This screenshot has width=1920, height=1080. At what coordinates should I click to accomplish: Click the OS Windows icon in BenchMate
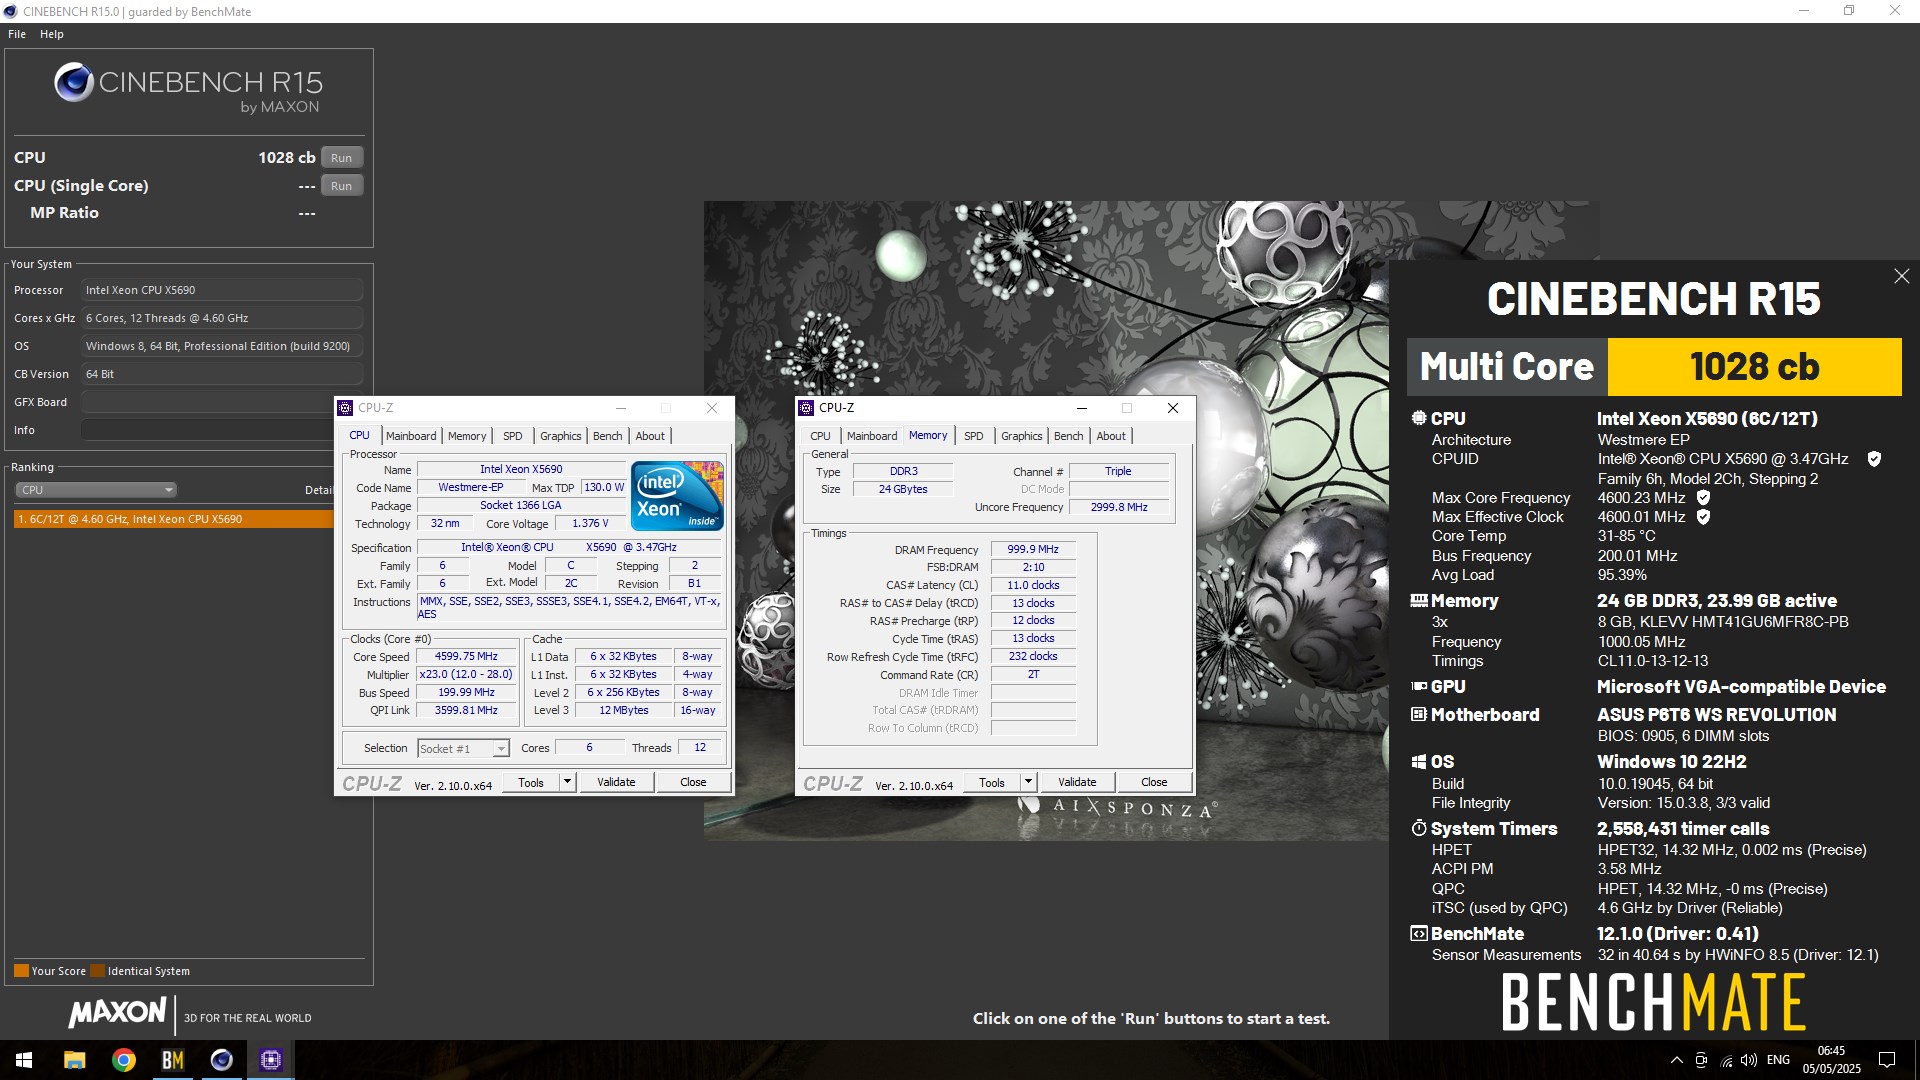point(1418,762)
